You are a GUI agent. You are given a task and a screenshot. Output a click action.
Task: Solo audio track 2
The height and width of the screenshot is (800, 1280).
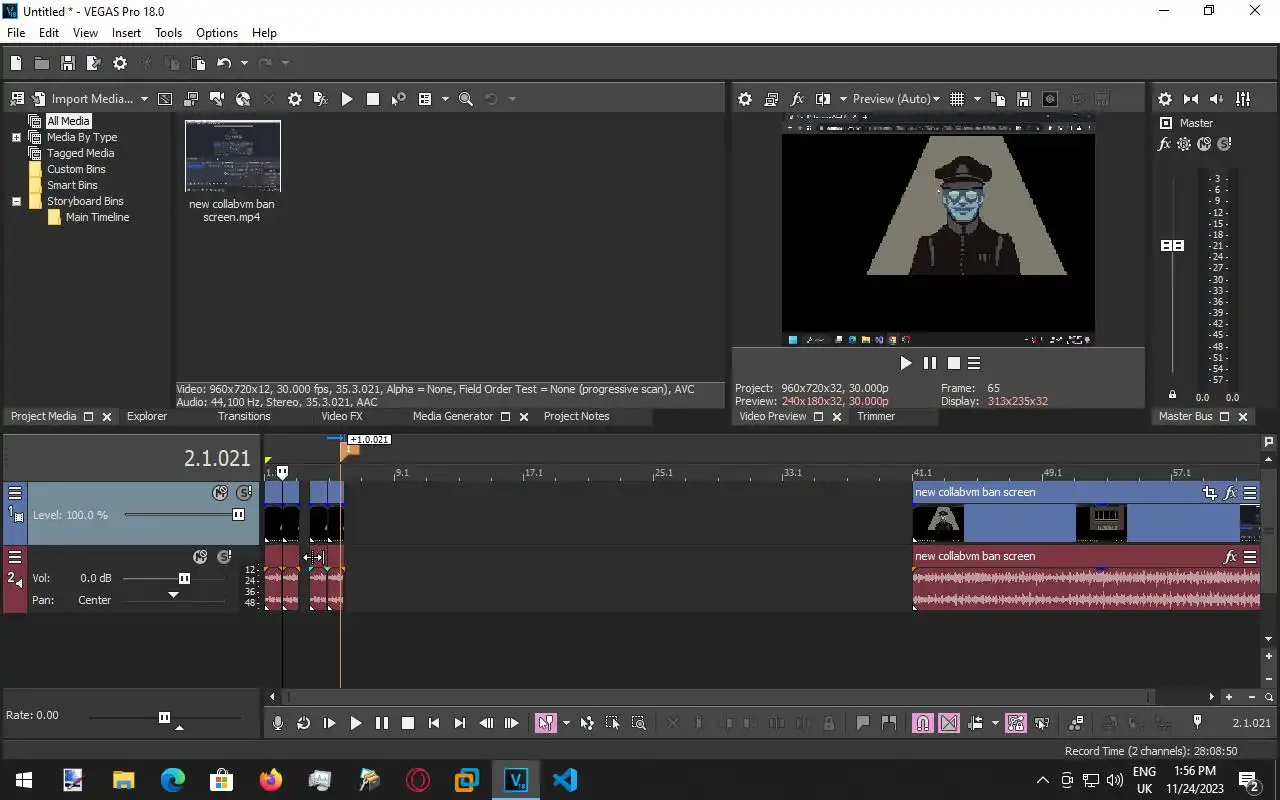(x=223, y=557)
